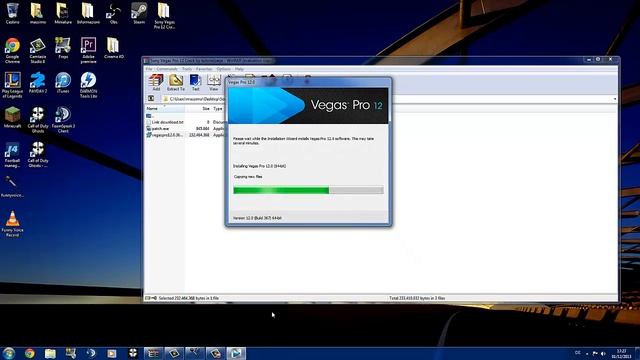The image size is (640, 360).
Task: Launch Call of Duty Ghosts shortcut next to Minecraft
Action: click(x=38, y=120)
